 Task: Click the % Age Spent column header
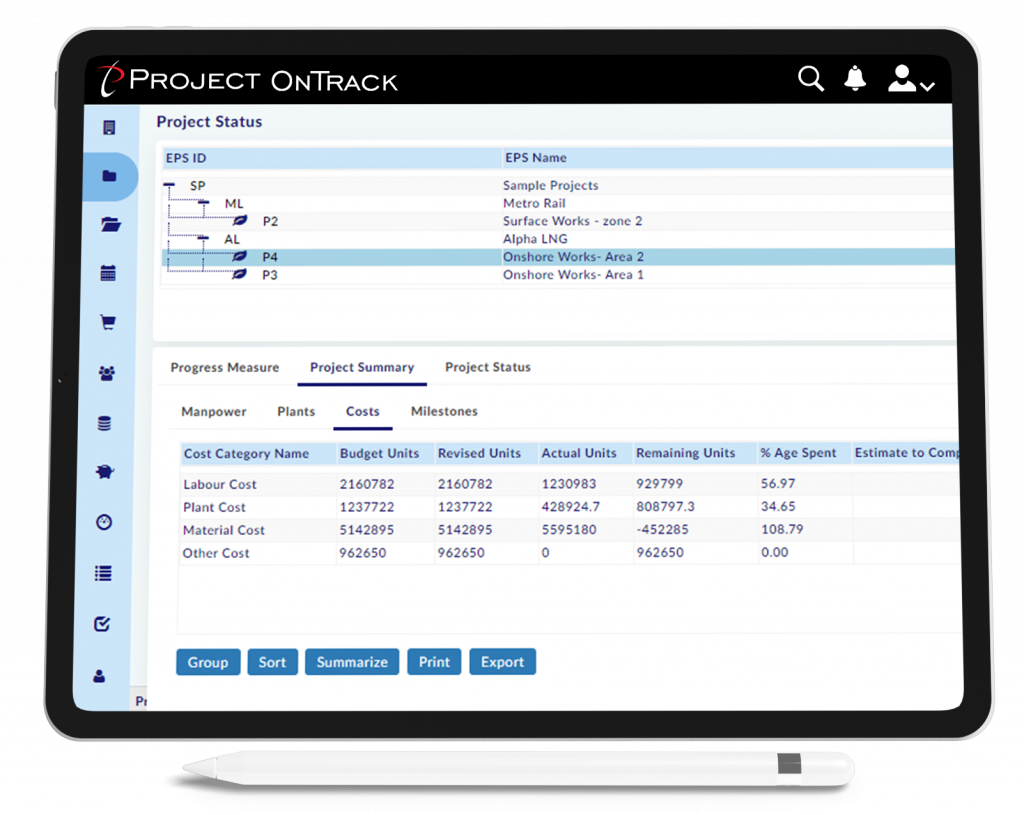click(x=805, y=453)
